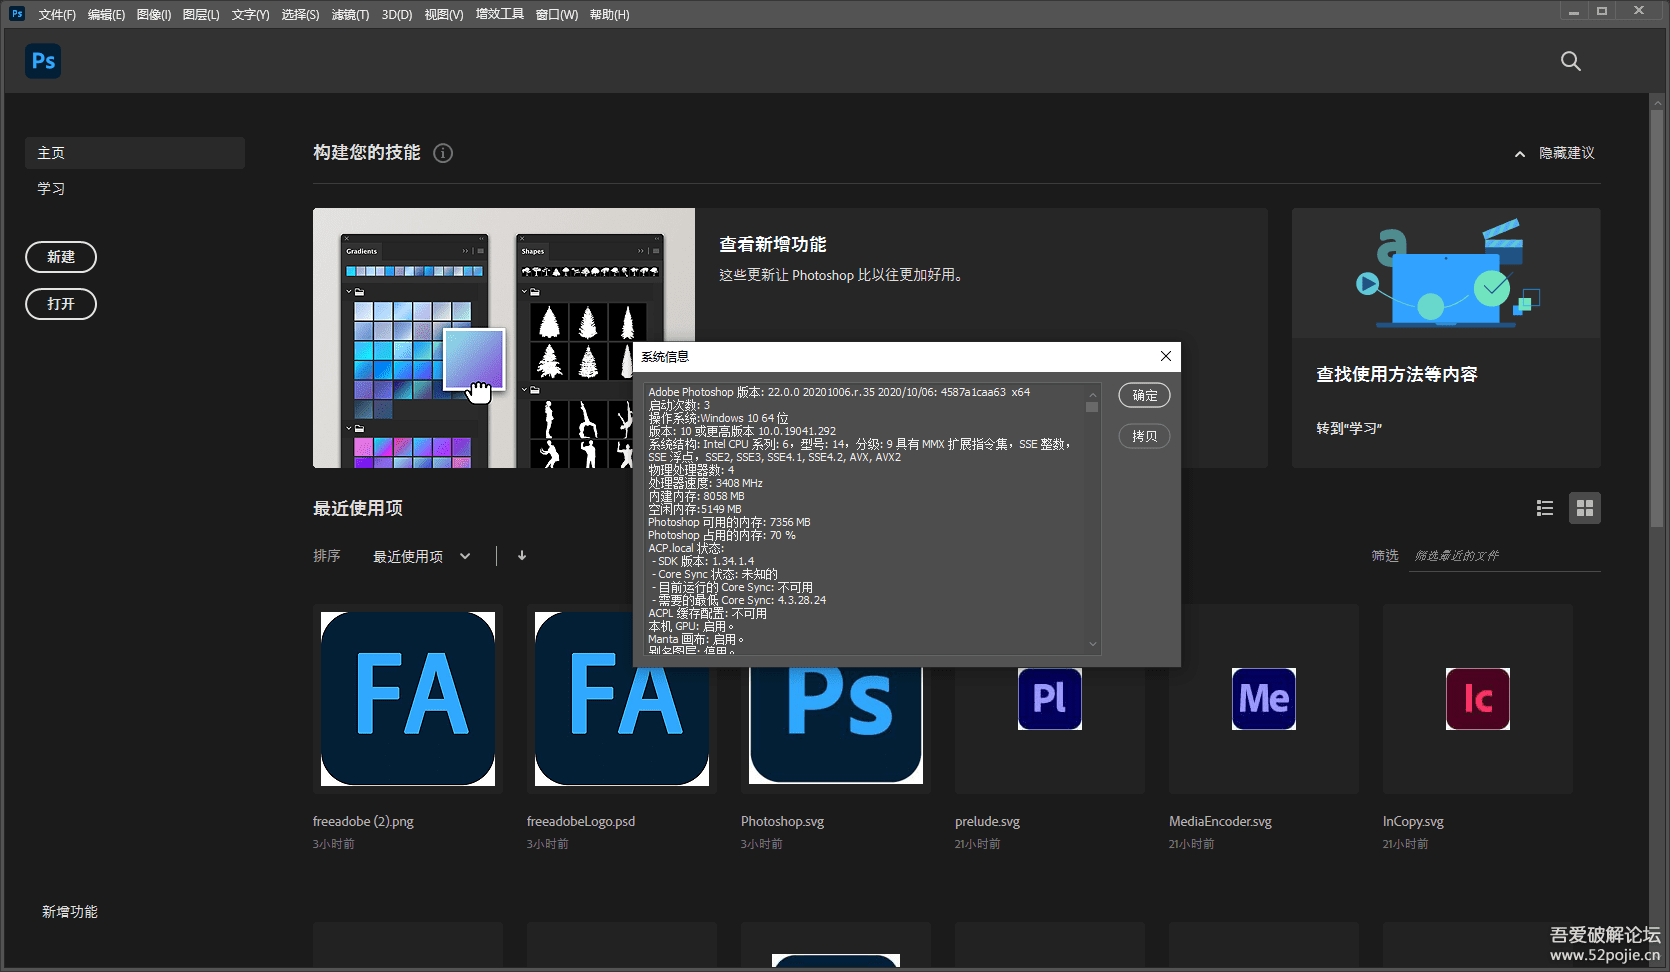Click the freeadobe (2).png file name
1670x972 pixels.
point(363,822)
